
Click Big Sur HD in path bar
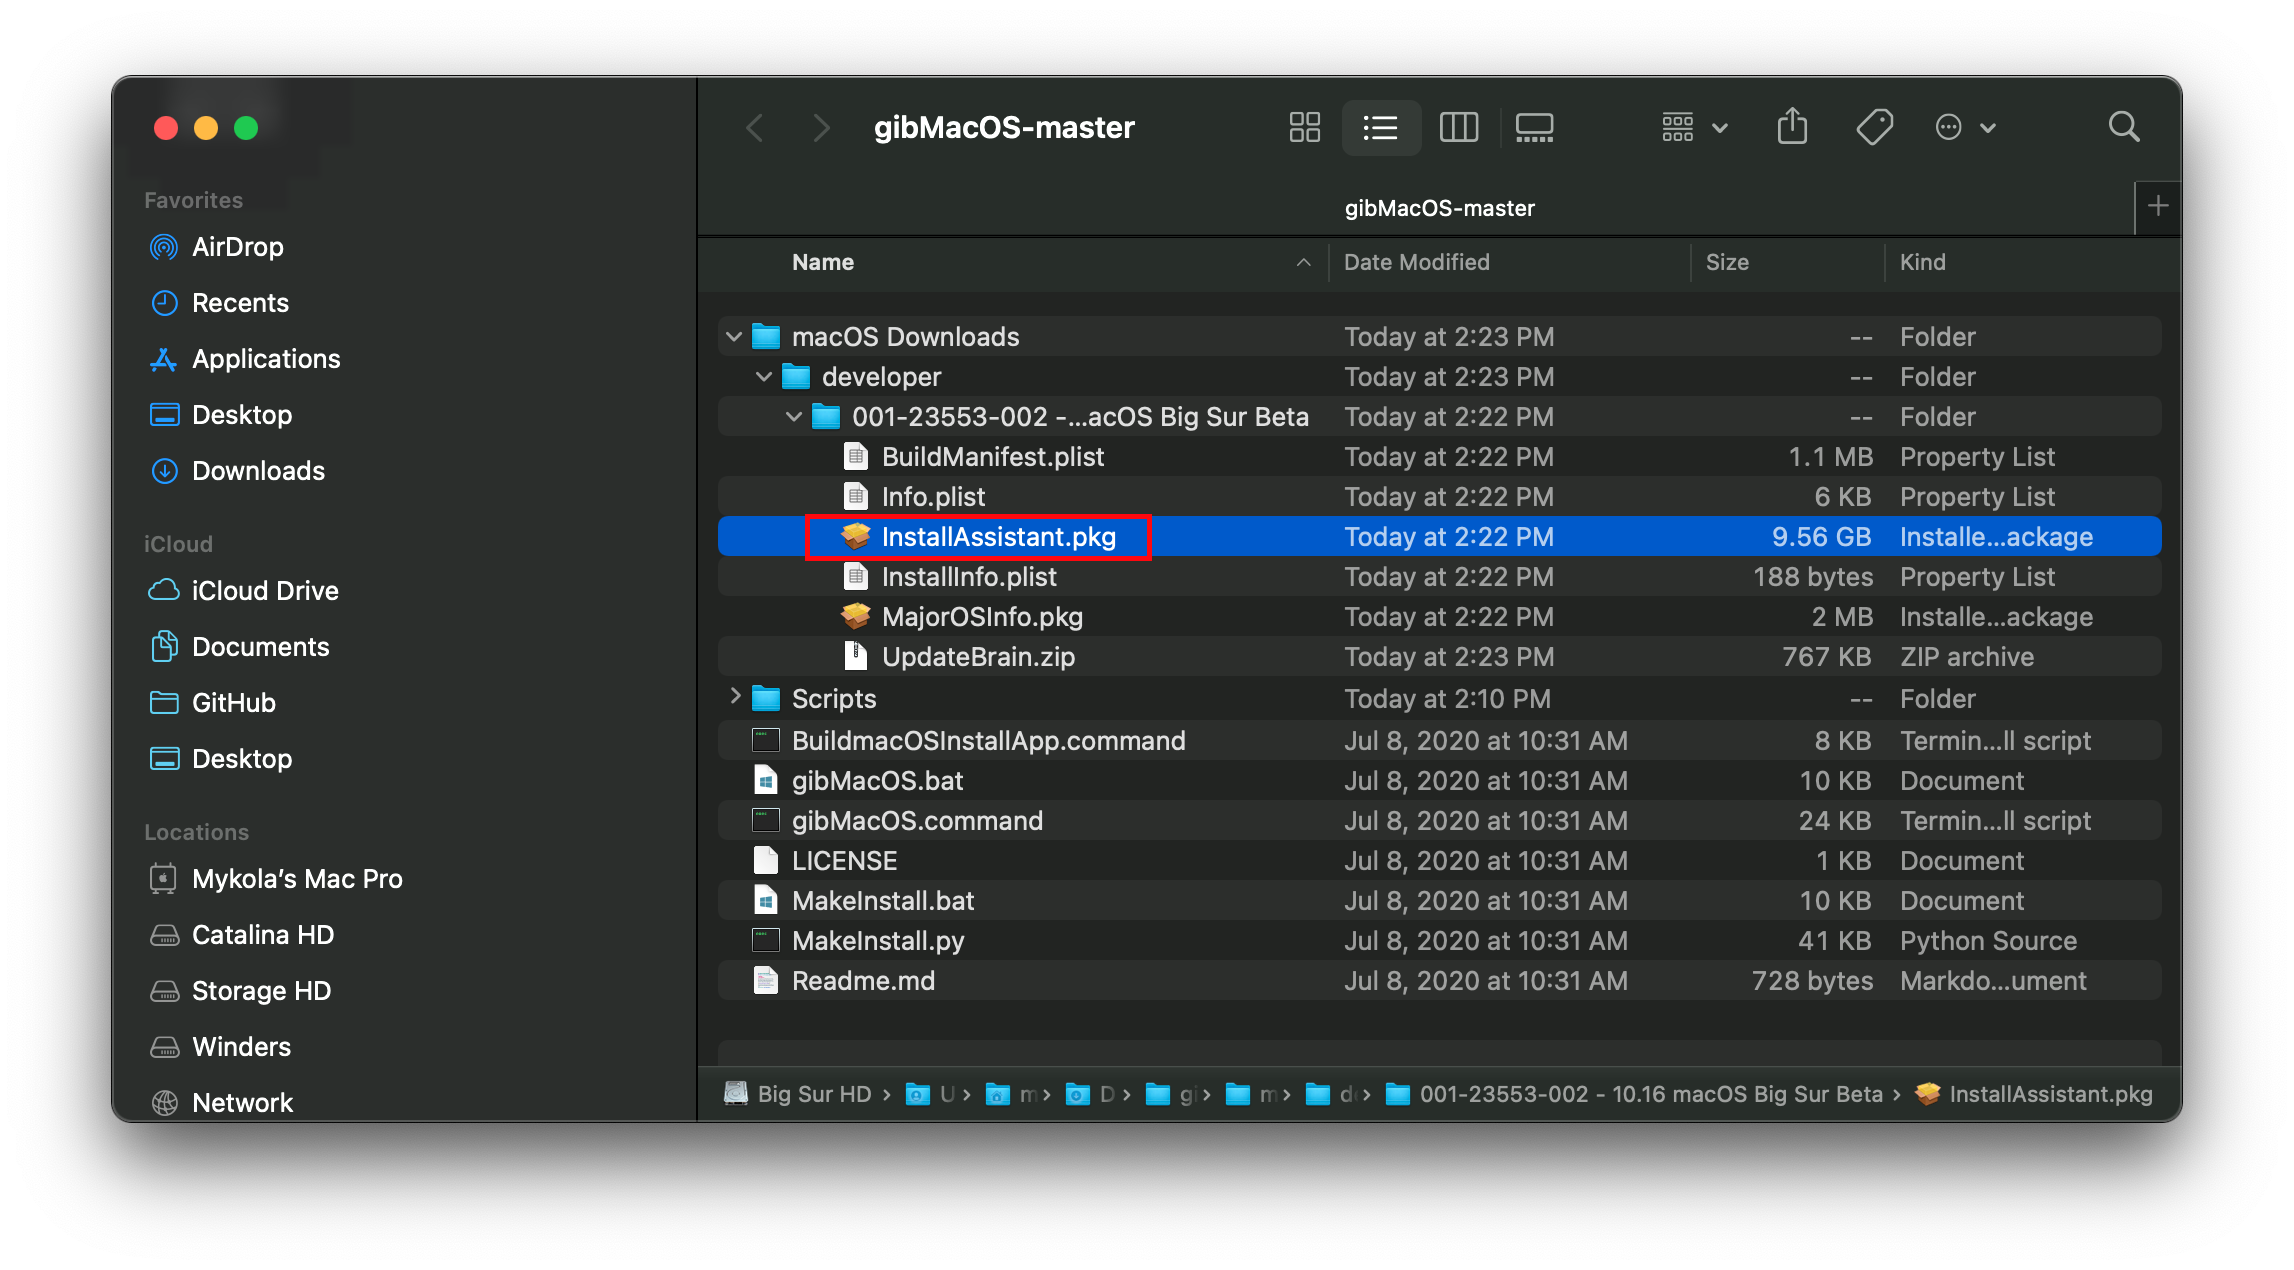pos(798,1094)
